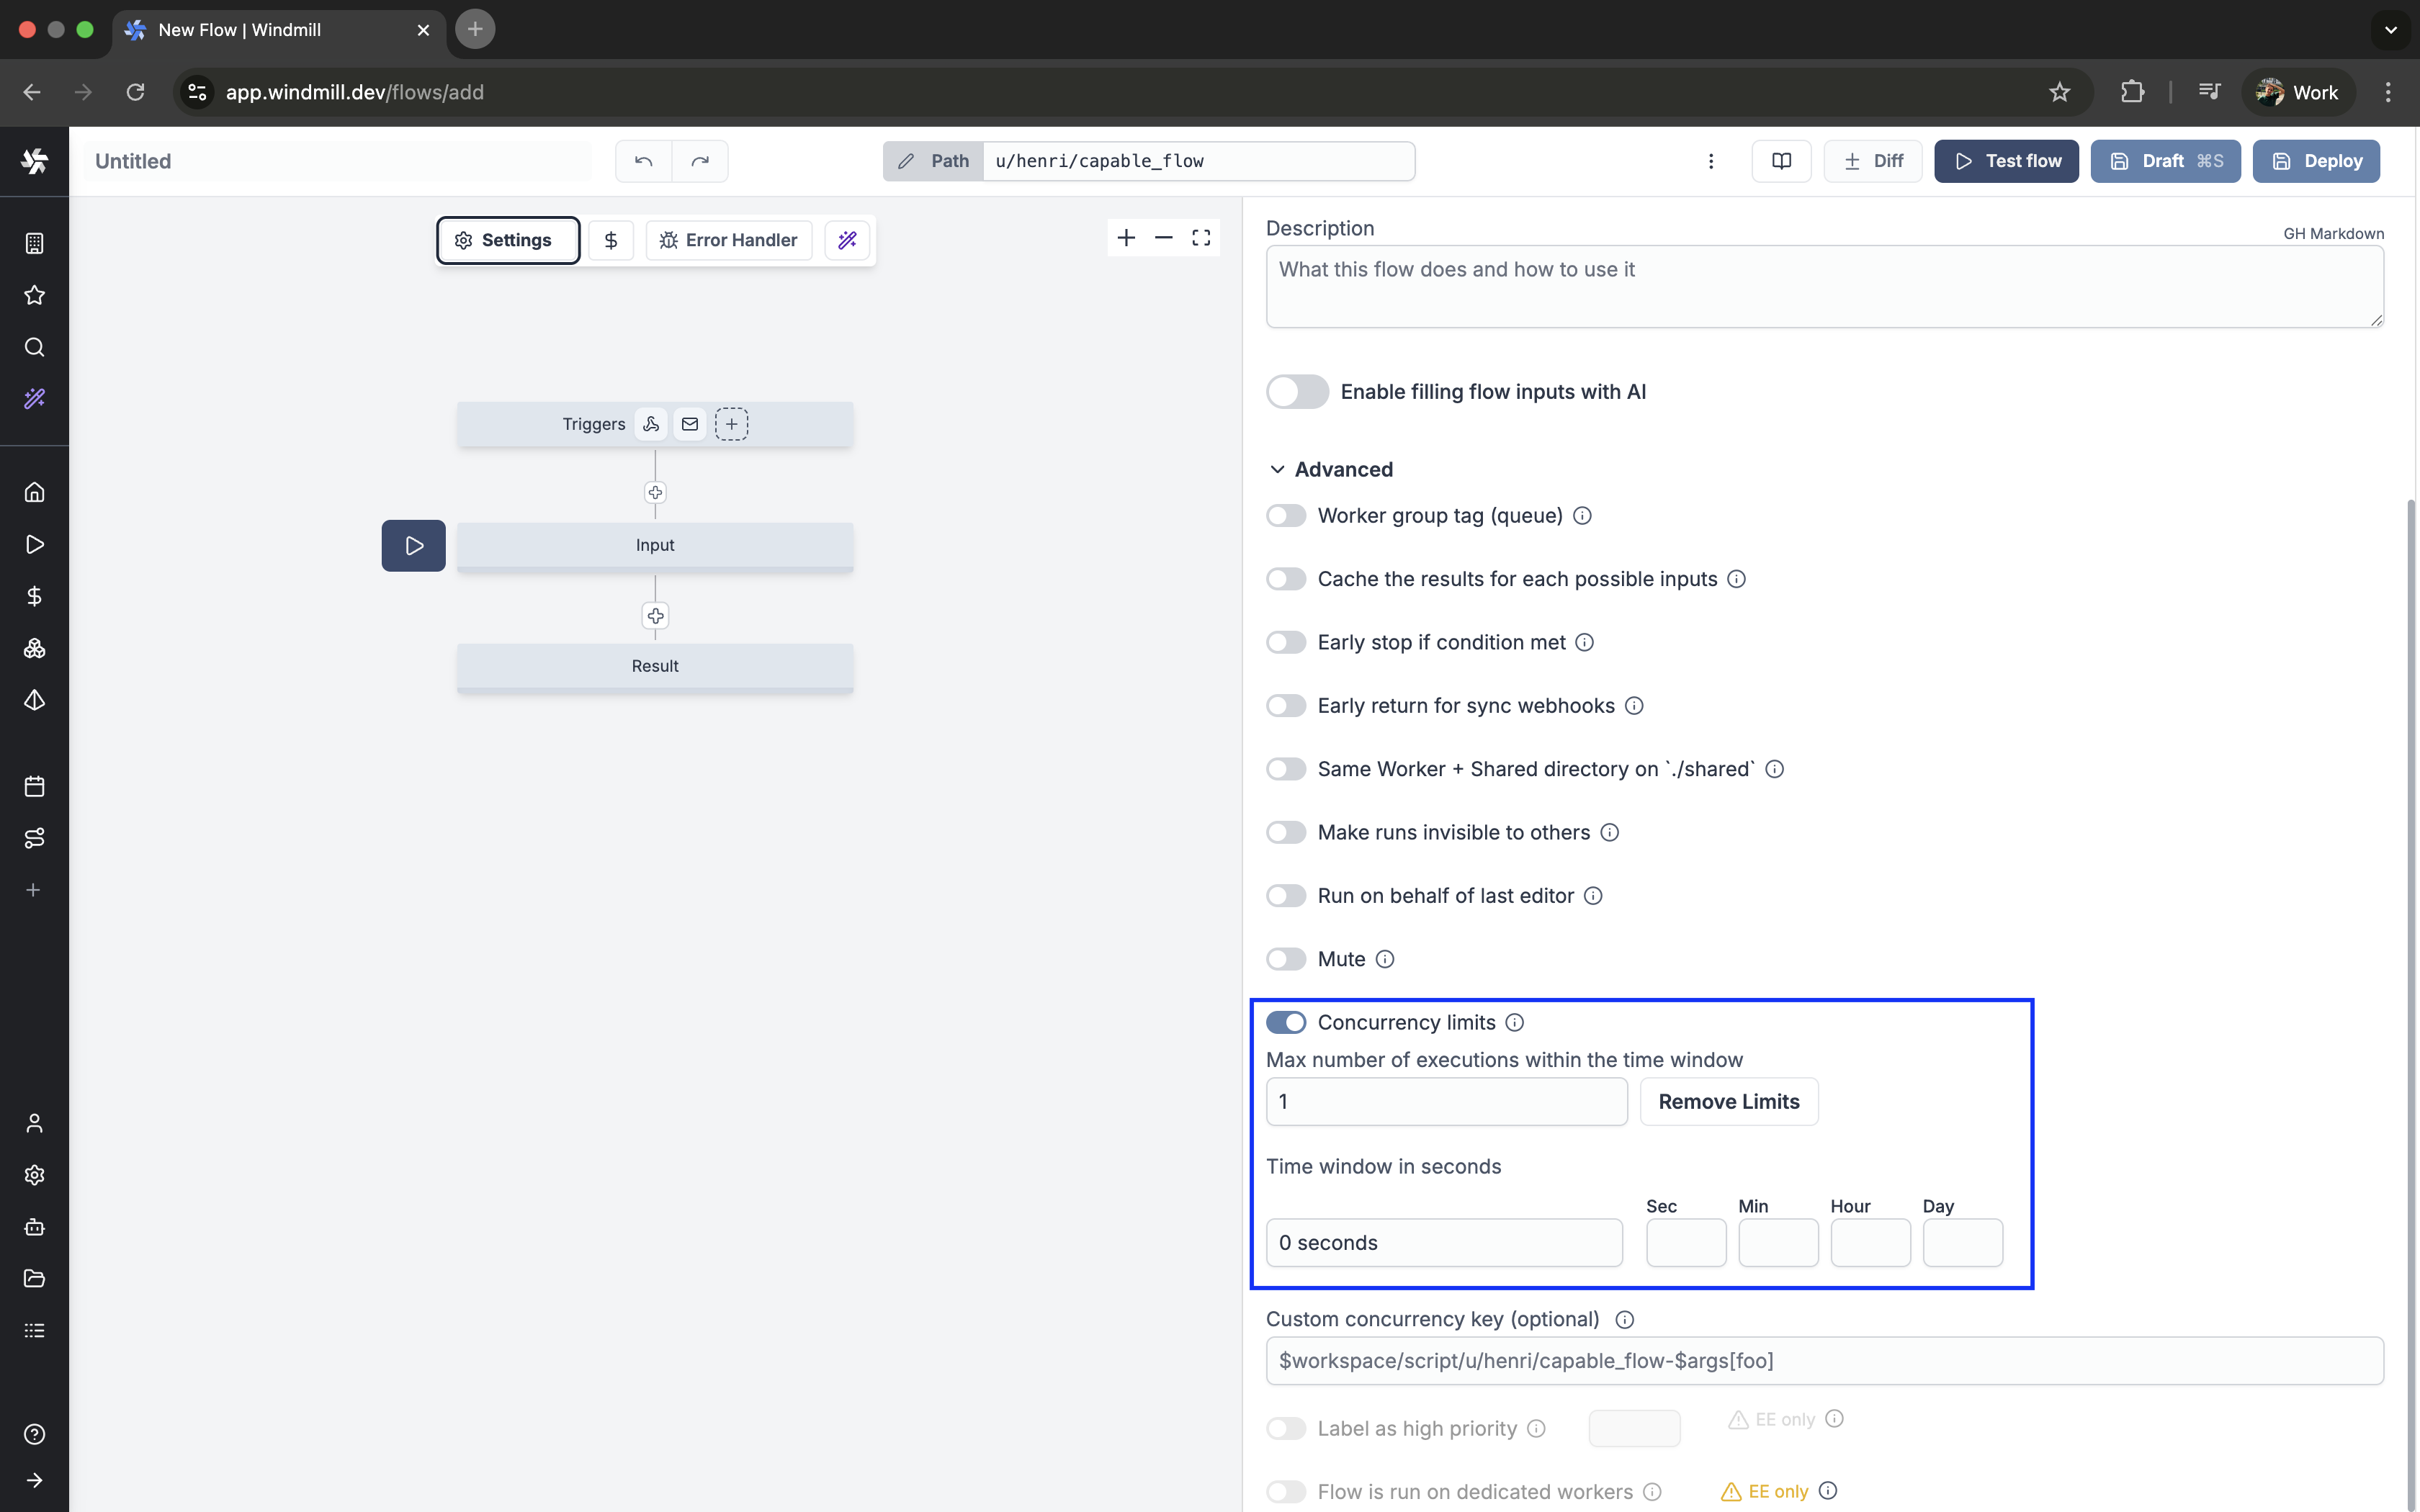Click the Remove Limits button
The width and height of the screenshot is (2420, 1512).
pos(1728,1101)
